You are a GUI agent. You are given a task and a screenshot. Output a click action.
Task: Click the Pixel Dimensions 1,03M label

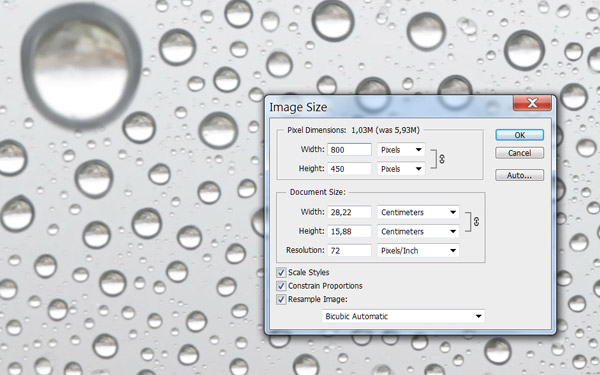pyautogui.click(x=354, y=130)
